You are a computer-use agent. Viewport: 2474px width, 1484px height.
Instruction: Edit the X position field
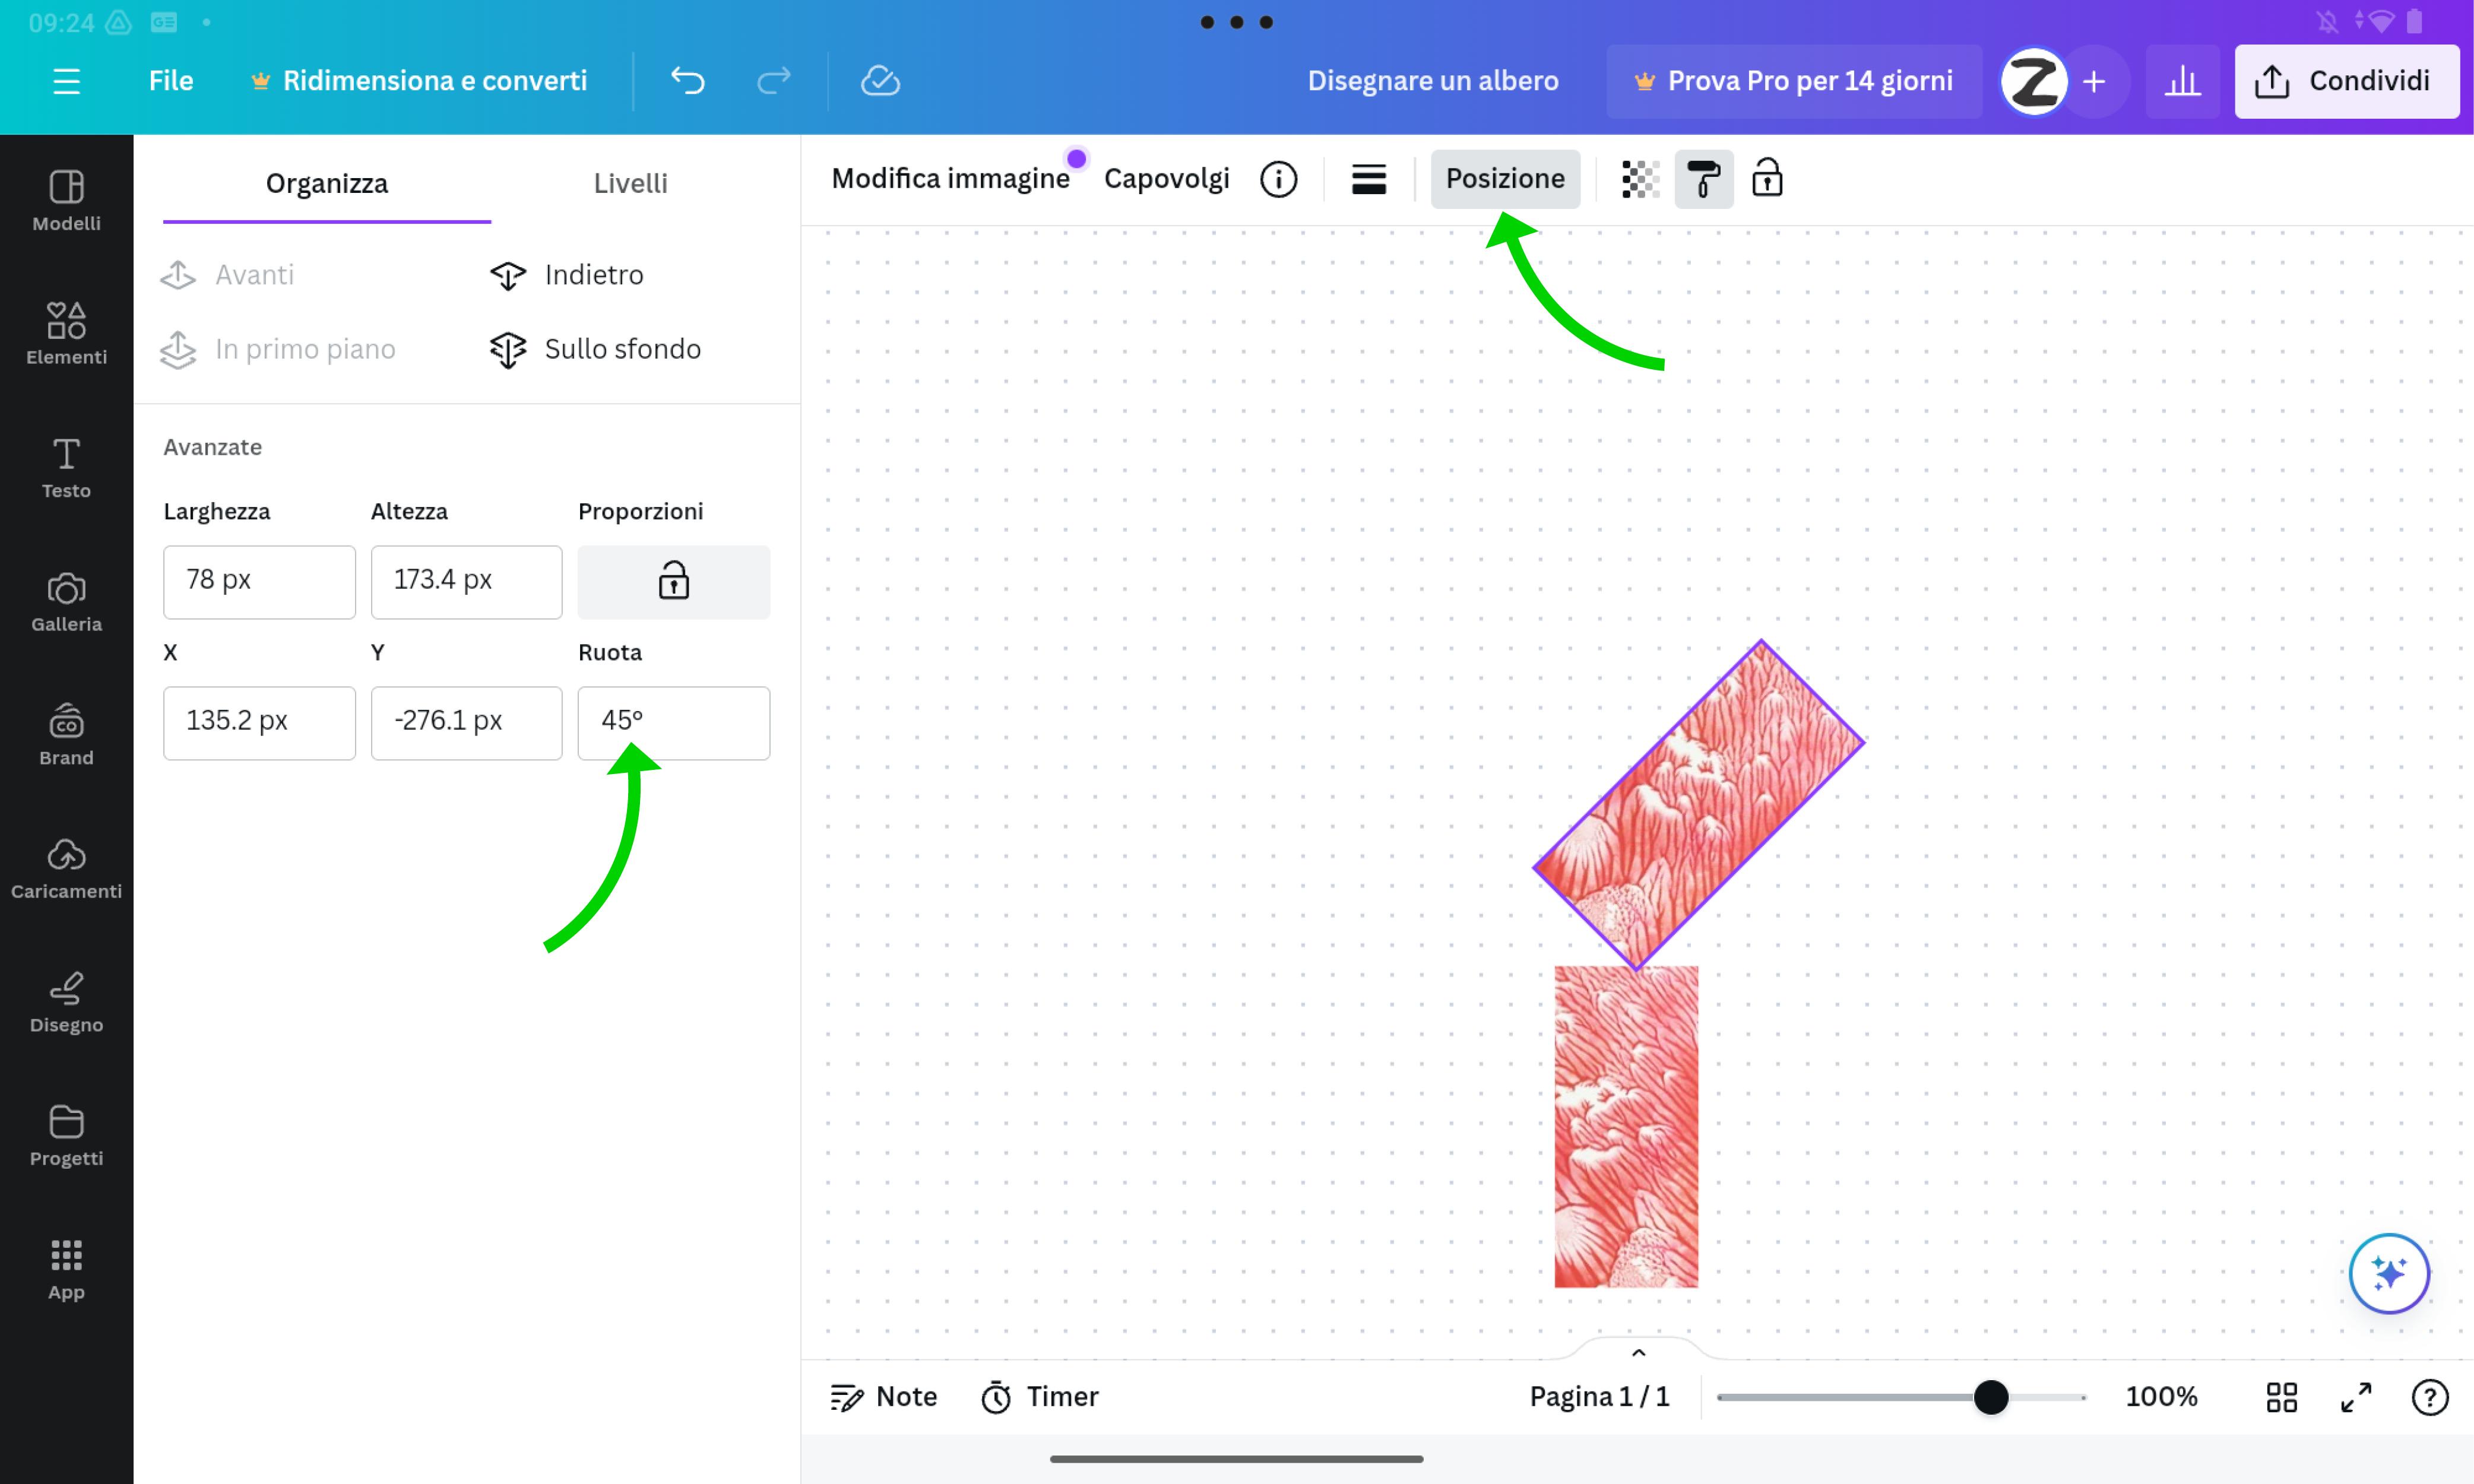point(259,722)
